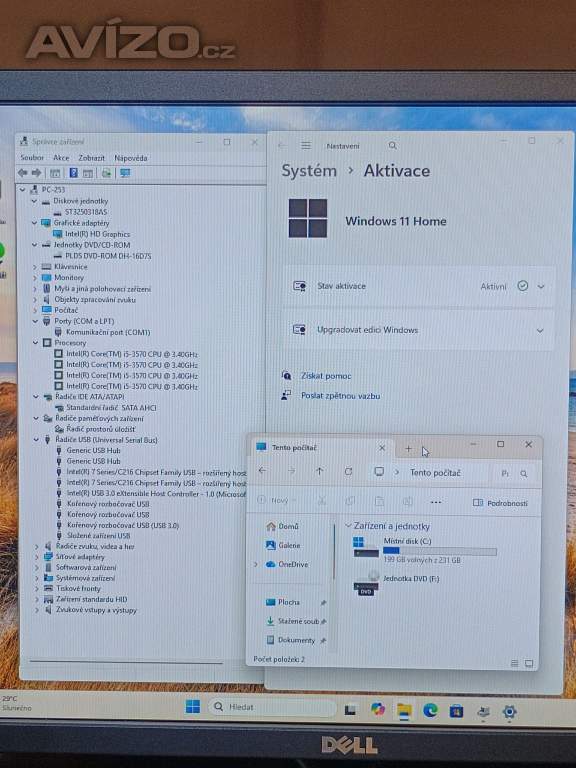This screenshot has height=768, width=576.
Task: Select Komunikační port (COM1)
Action: pos(108,332)
